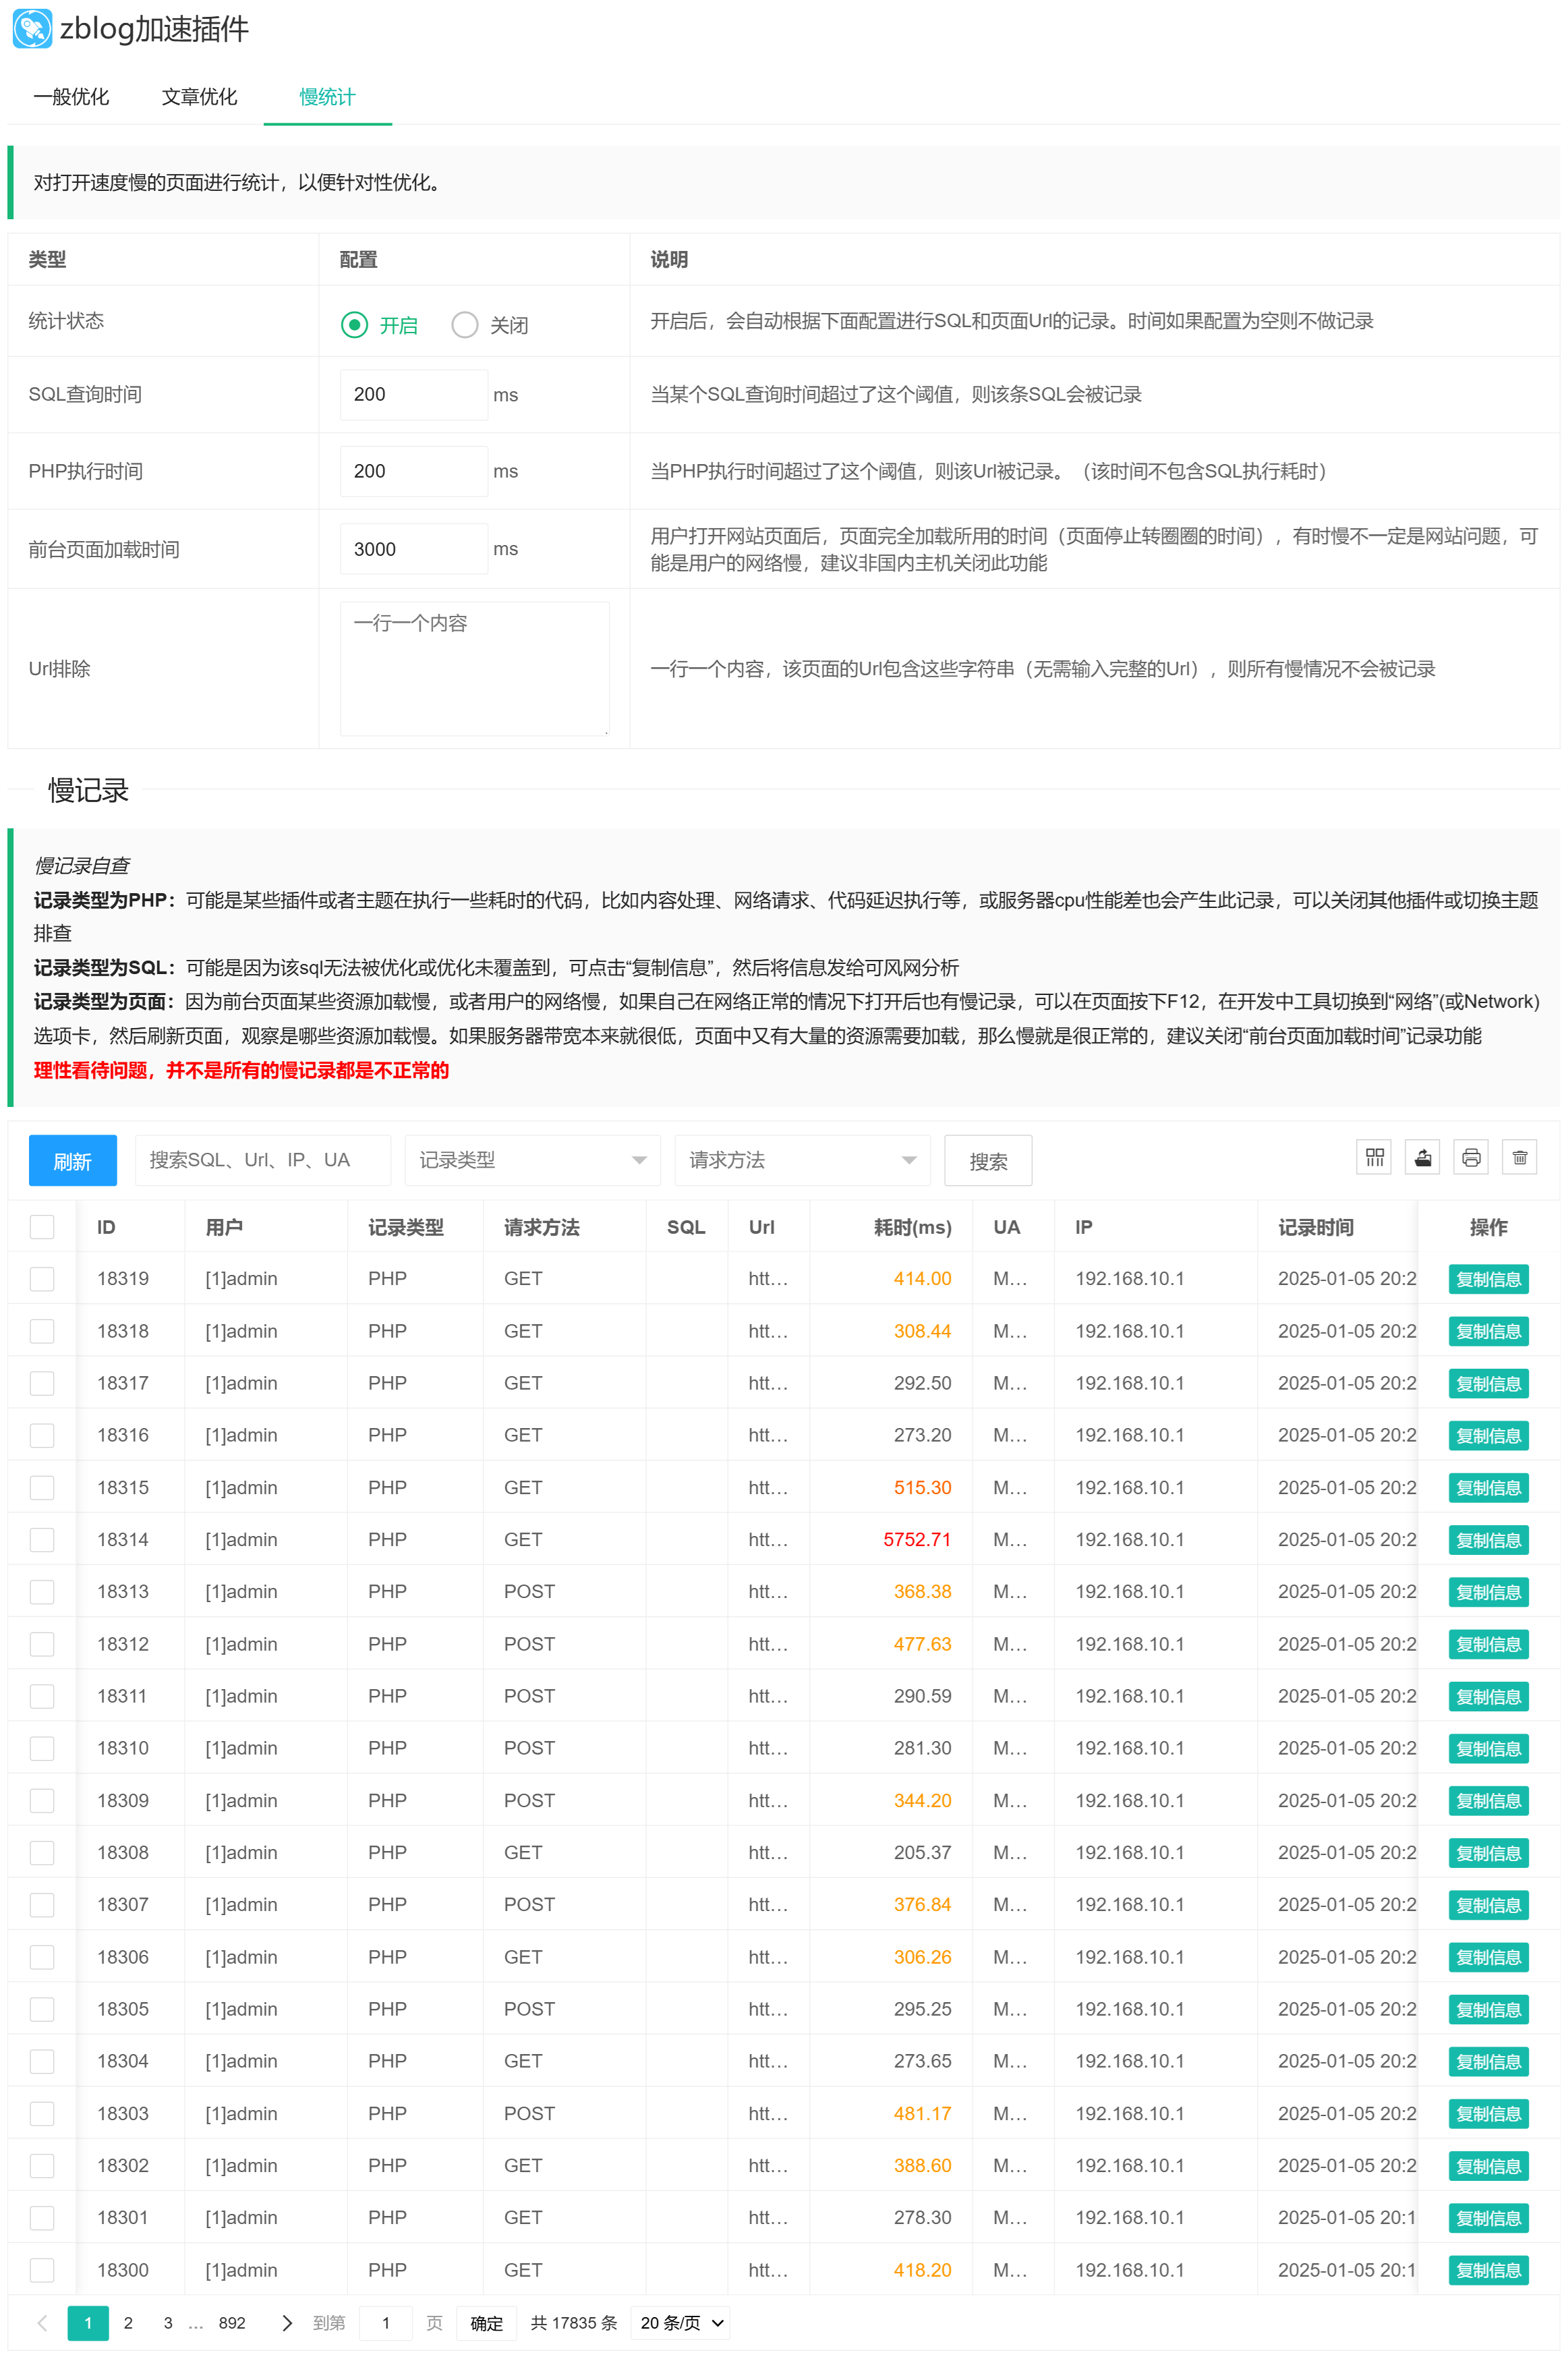Click 复制信息 for record 18309
The height and width of the screenshot is (2361, 1568).
(x=1488, y=1800)
